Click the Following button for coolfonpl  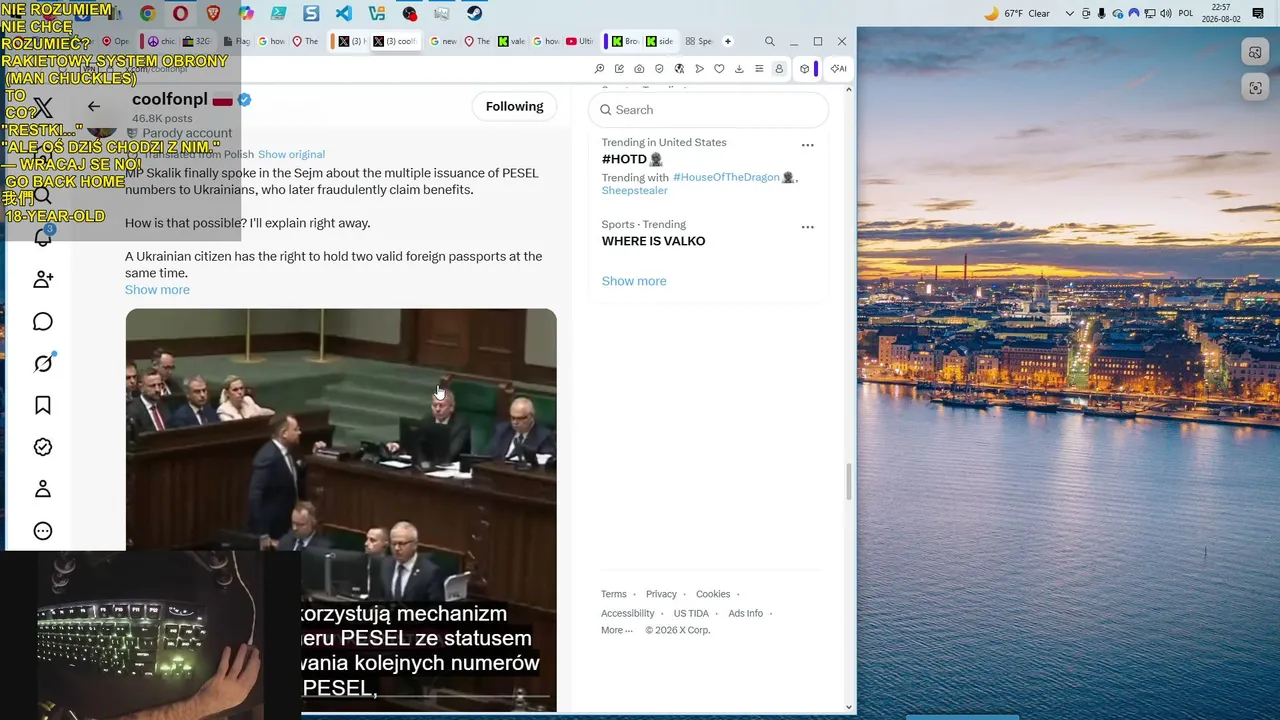514,107
